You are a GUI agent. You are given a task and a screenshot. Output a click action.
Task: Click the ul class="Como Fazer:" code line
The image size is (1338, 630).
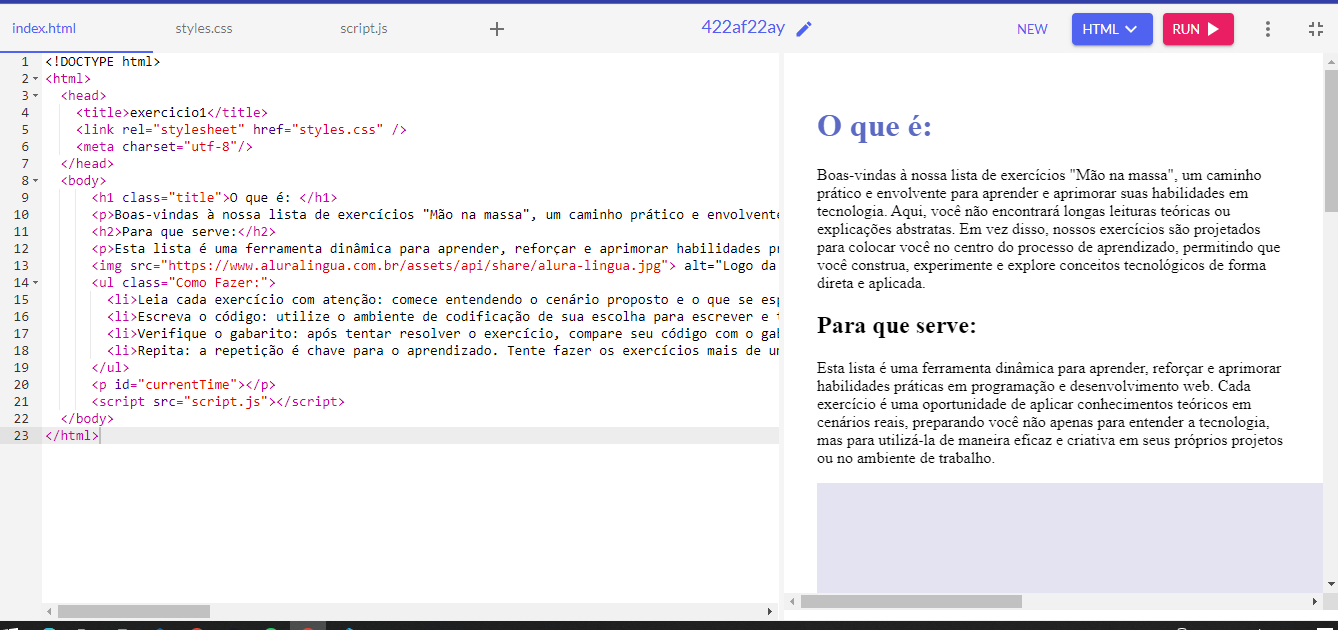coord(183,283)
